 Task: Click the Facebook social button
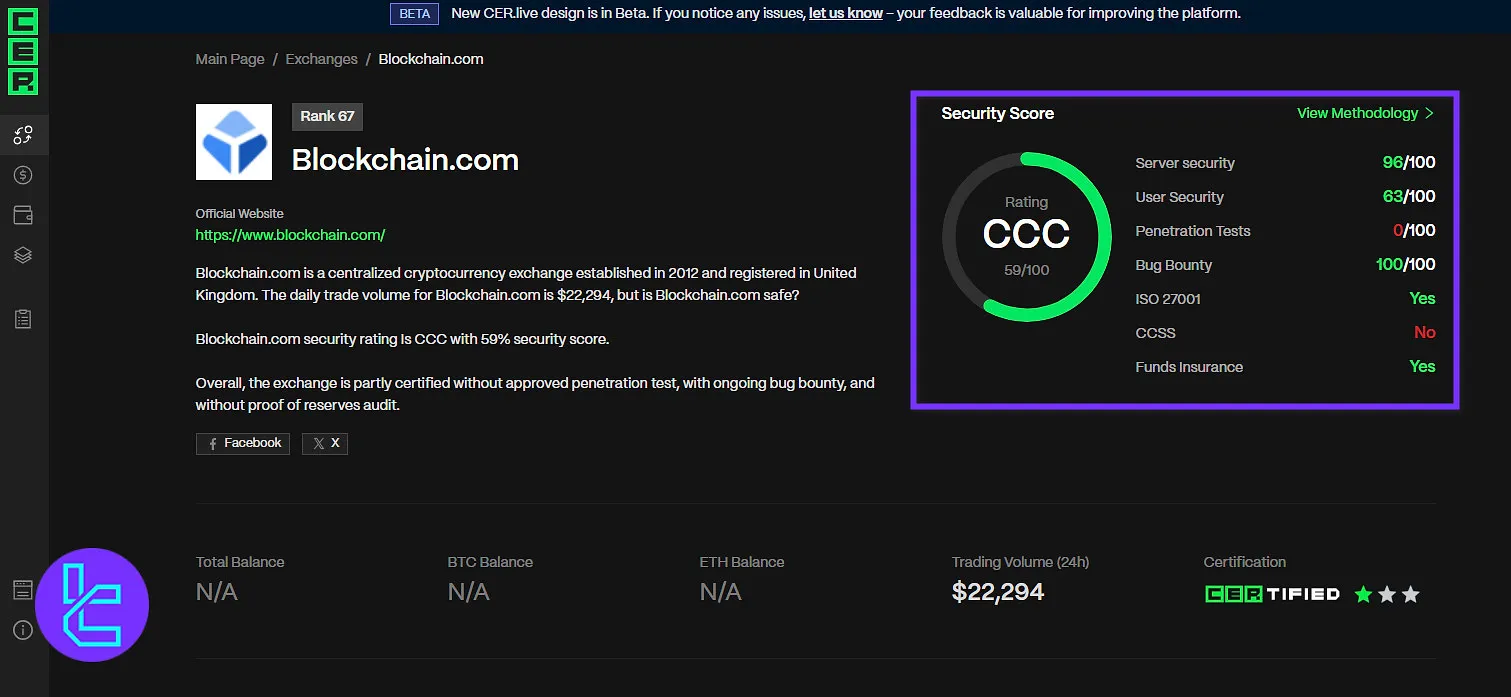click(243, 443)
